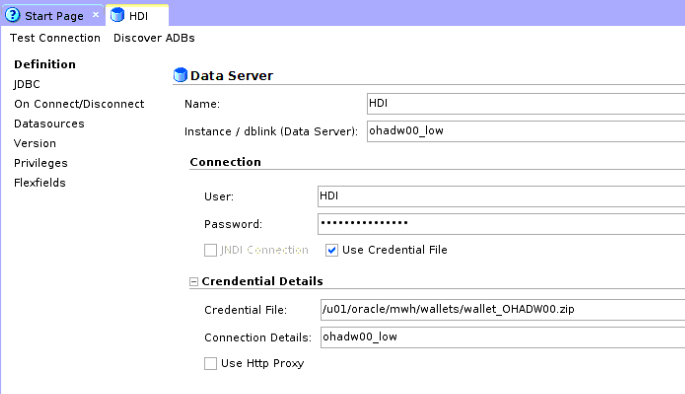Open the Flexfields section
Screen dimensions: 685x394
(x=40, y=183)
